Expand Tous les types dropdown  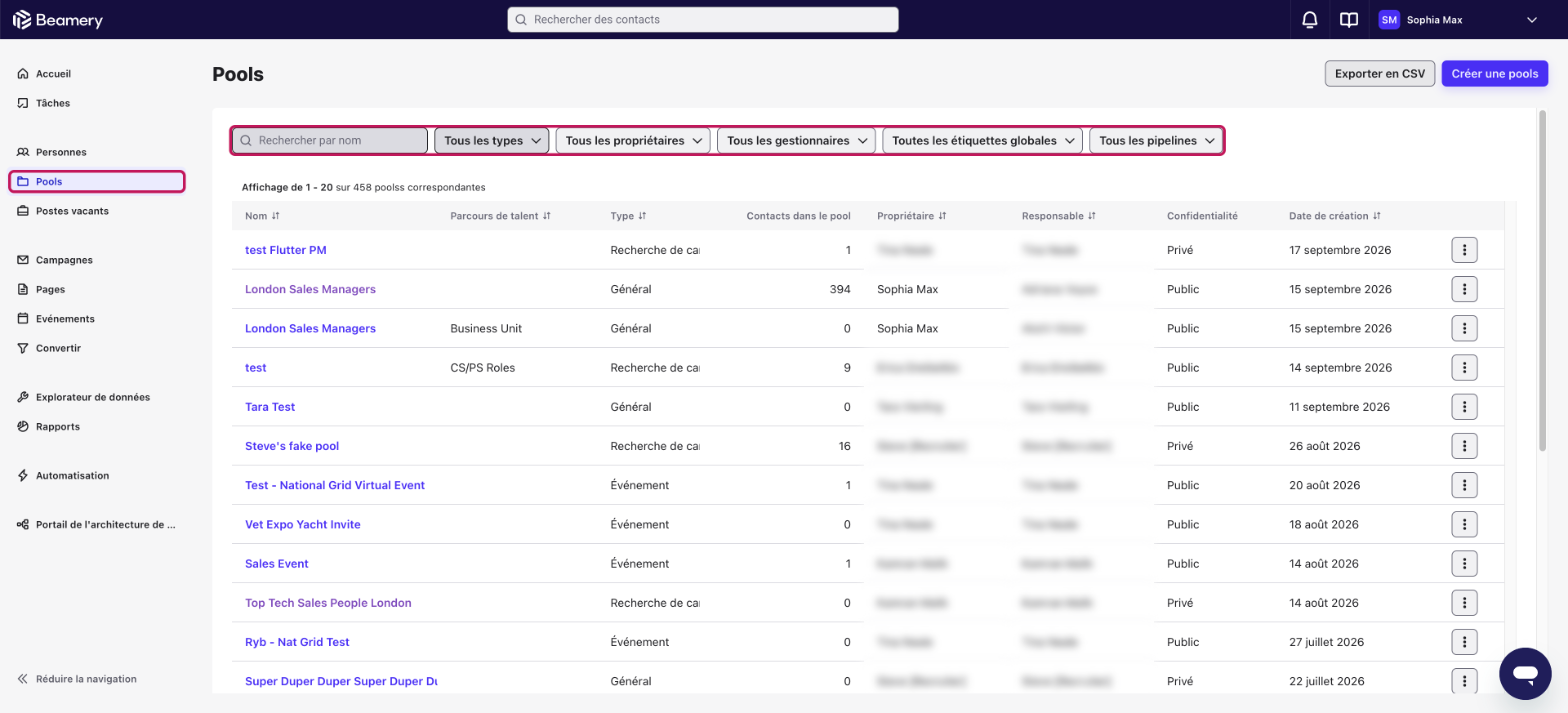[x=492, y=141]
